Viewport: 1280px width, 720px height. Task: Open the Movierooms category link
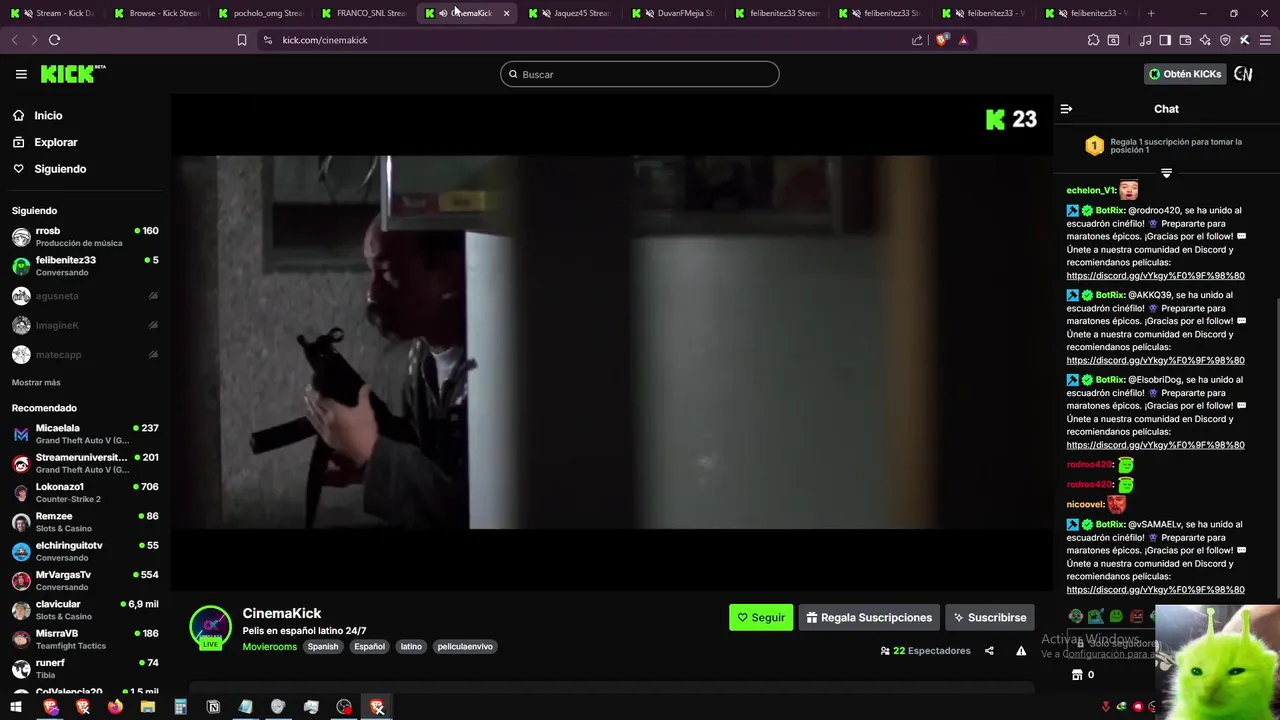coord(269,647)
